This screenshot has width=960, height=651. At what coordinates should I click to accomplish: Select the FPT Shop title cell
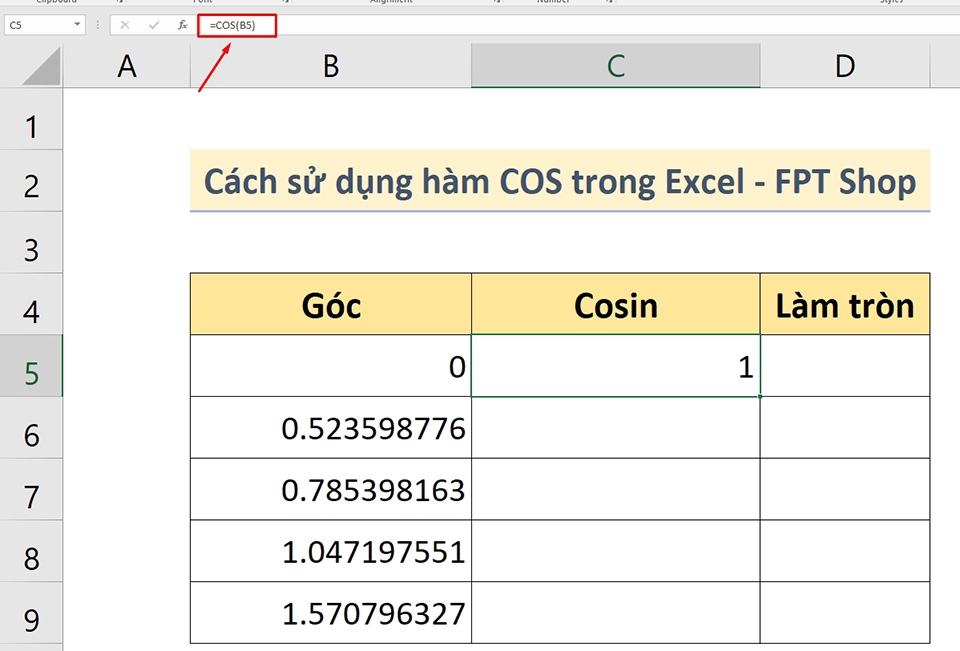coord(560,182)
